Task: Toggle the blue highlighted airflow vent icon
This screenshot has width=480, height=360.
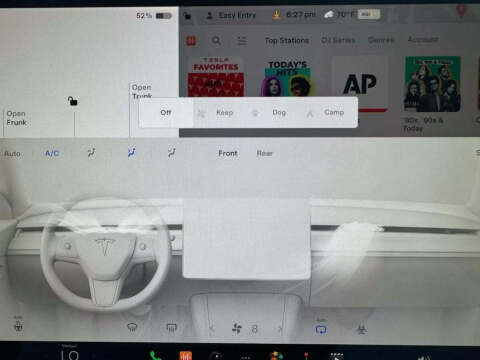Action: click(x=132, y=153)
